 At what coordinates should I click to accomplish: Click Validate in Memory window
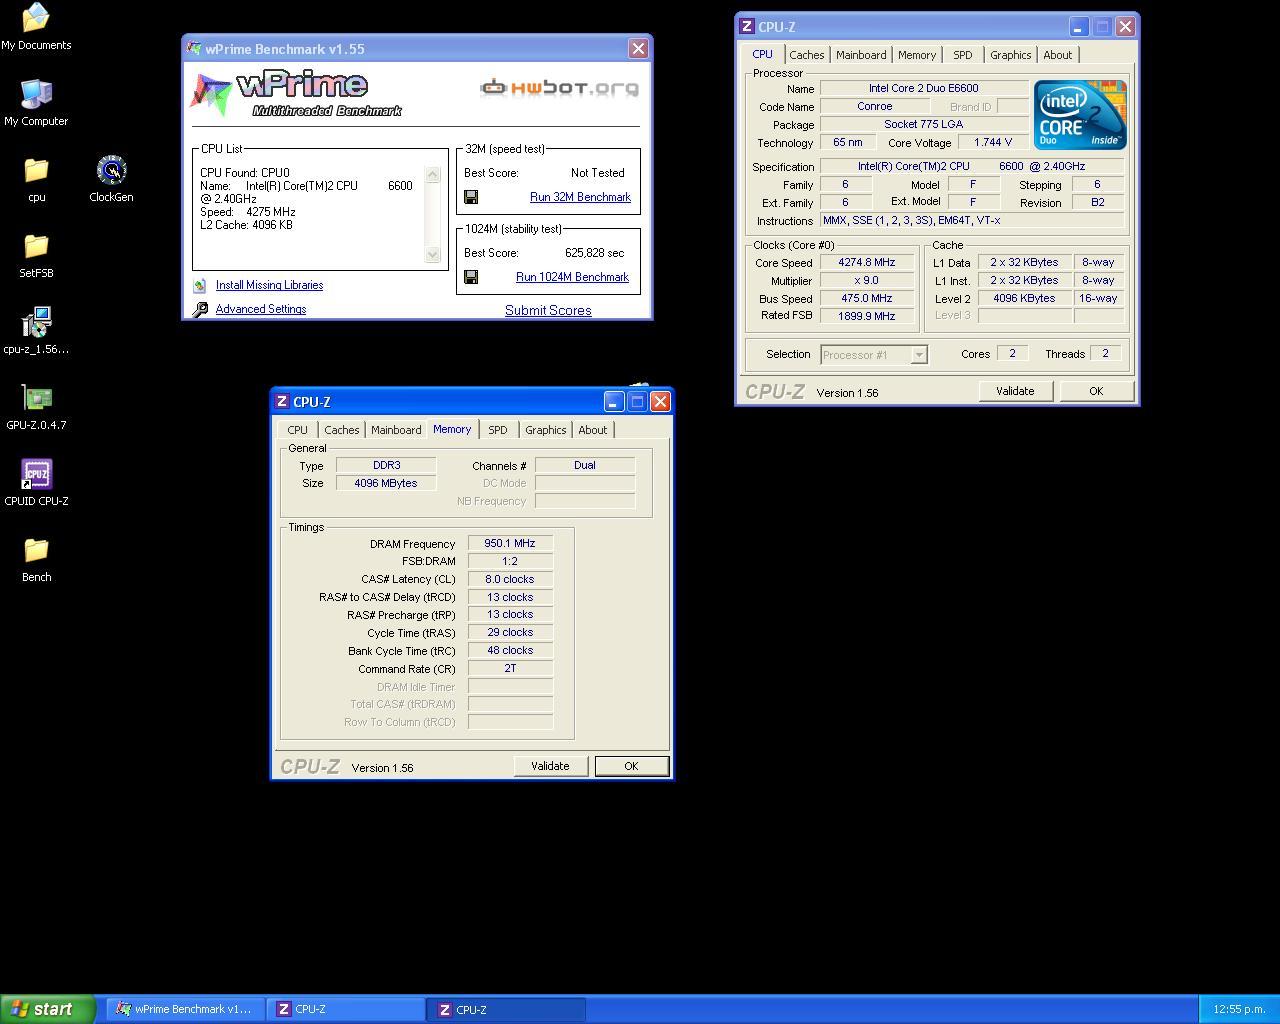point(550,766)
